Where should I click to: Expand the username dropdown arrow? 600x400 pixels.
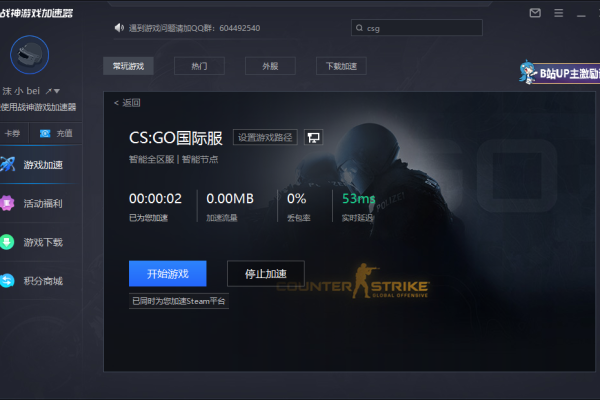57,91
